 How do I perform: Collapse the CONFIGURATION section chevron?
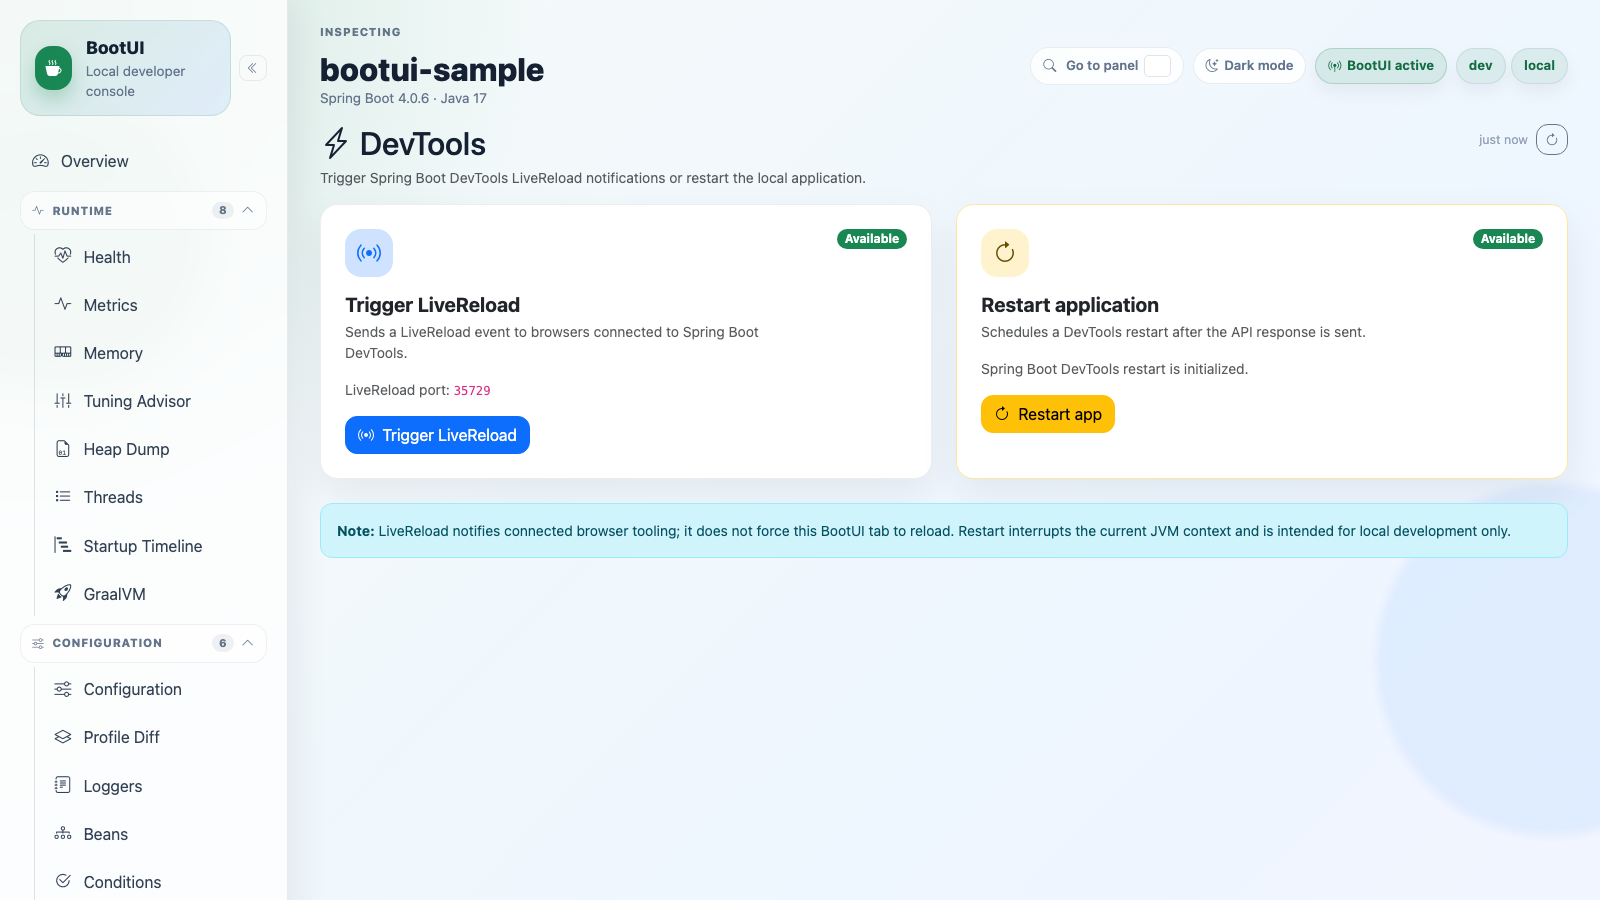click(248, 643)
